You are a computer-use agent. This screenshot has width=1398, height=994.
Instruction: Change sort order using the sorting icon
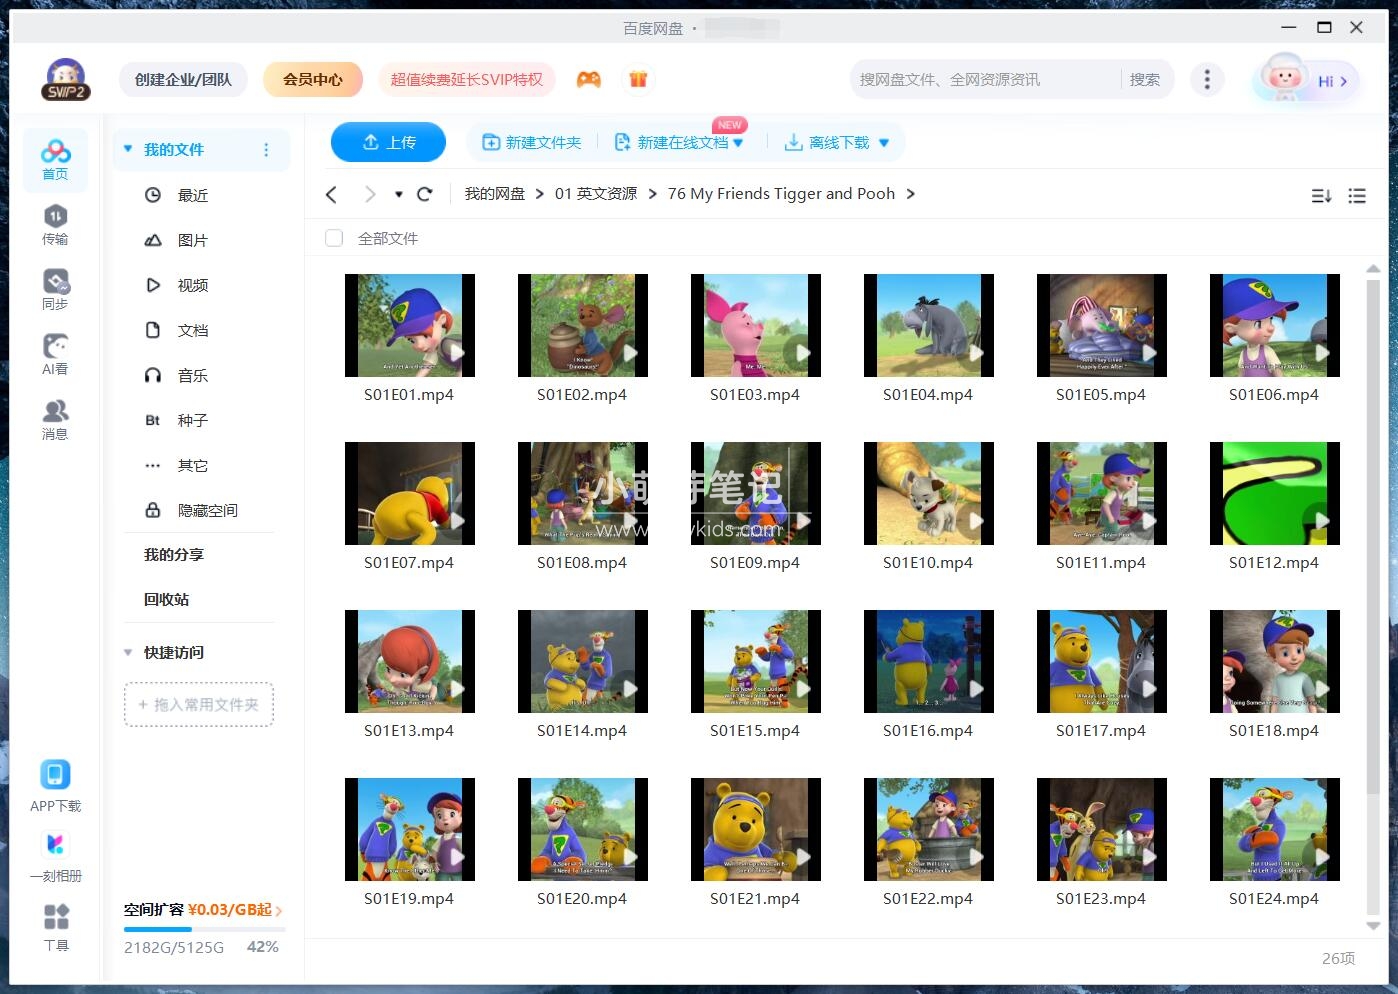click(1321, 196)
